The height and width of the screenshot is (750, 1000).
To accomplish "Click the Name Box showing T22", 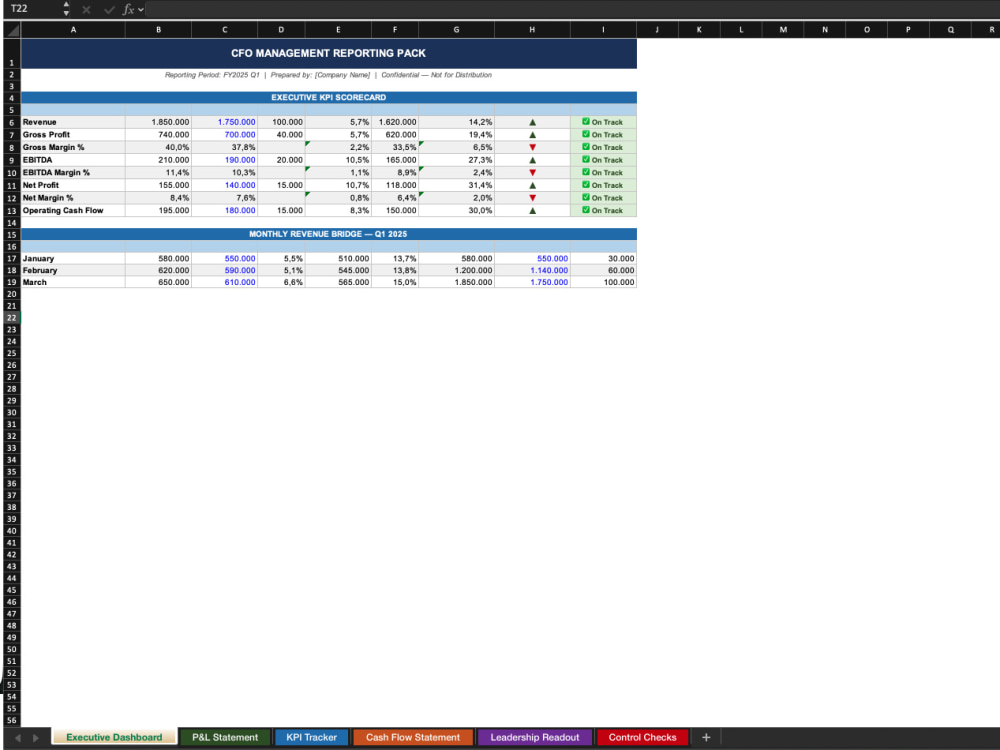I will [x=32, y=9].
